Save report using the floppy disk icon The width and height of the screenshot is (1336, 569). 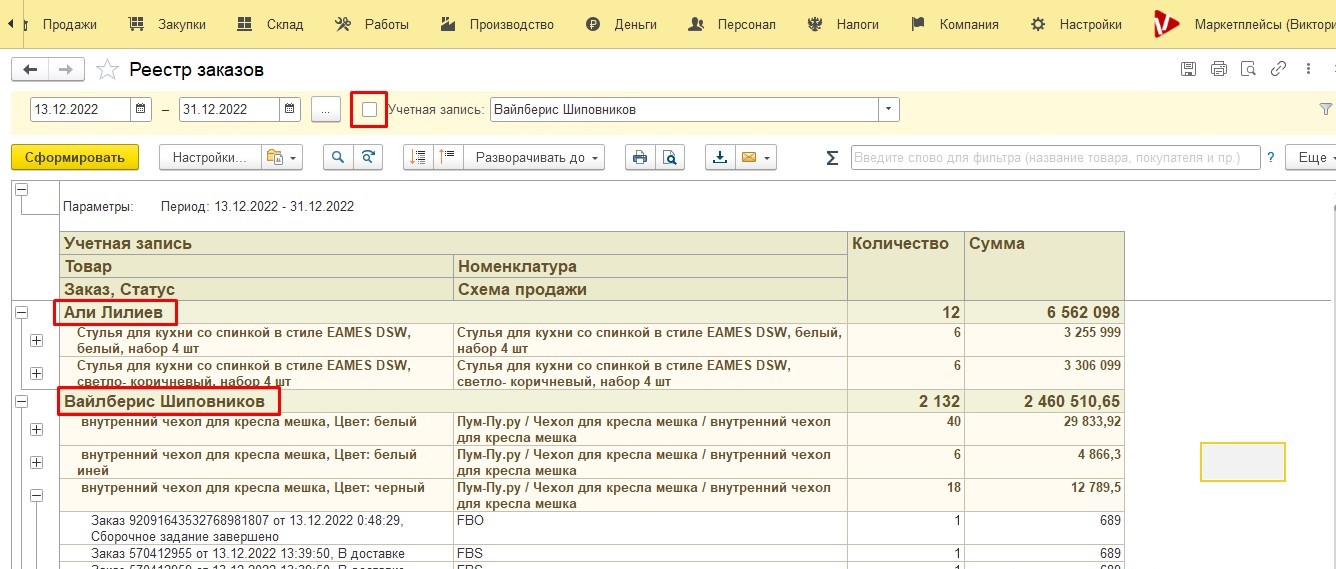(x=1188, y=69)
